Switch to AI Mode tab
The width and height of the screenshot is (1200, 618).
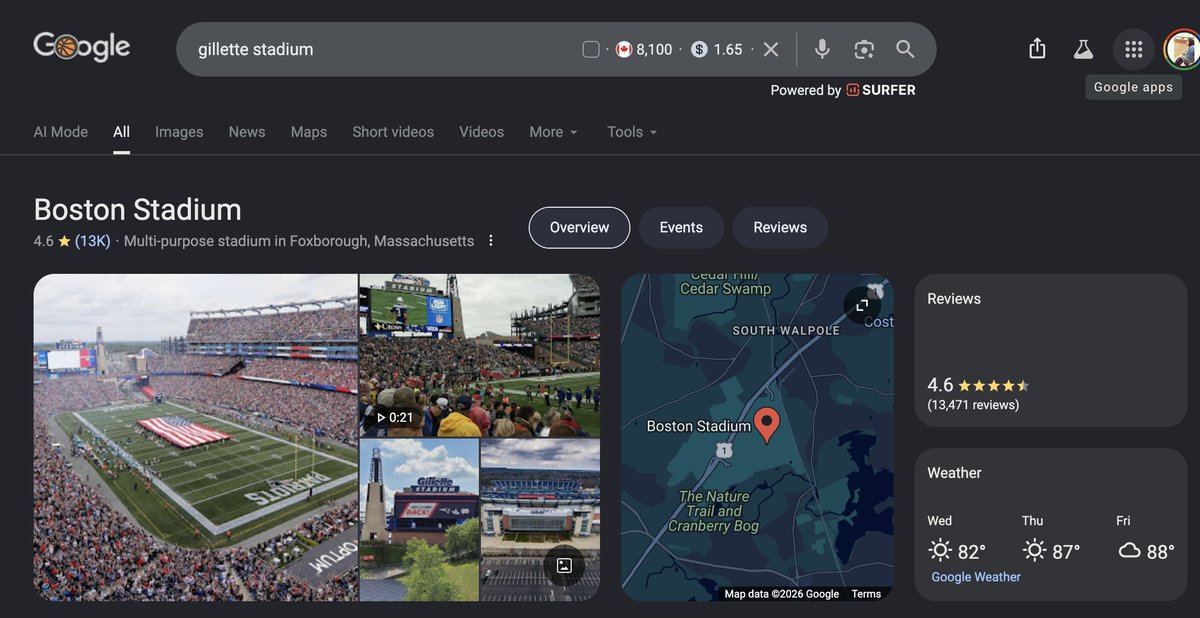click(x=61, y=132)
